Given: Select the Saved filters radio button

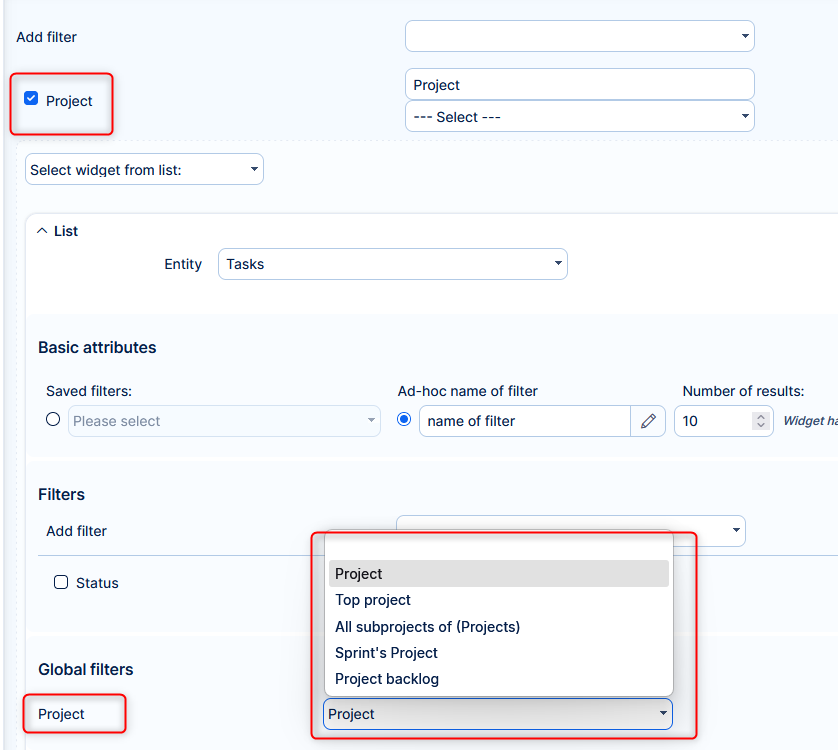Looking at the screenshot, I should [x=53, y=420].
